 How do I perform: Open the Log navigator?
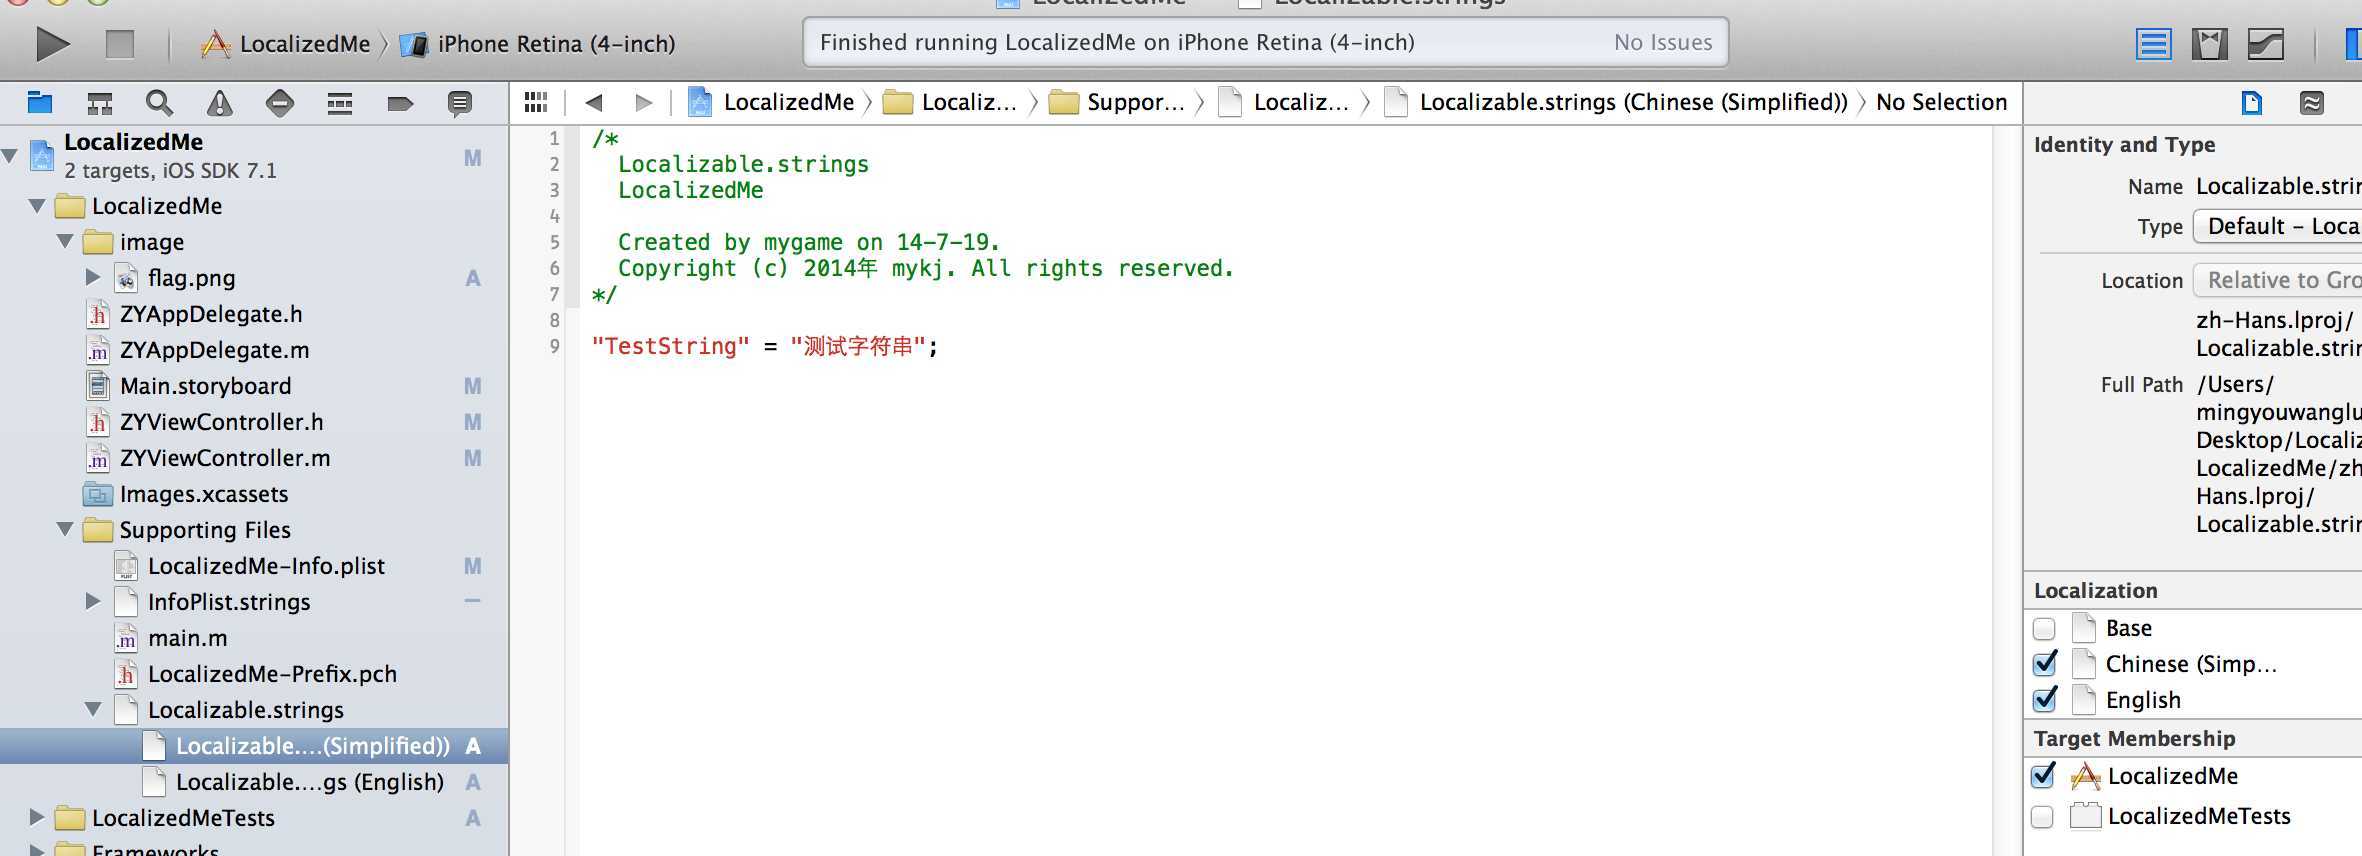pyautogui.click(x=460, y=102)
